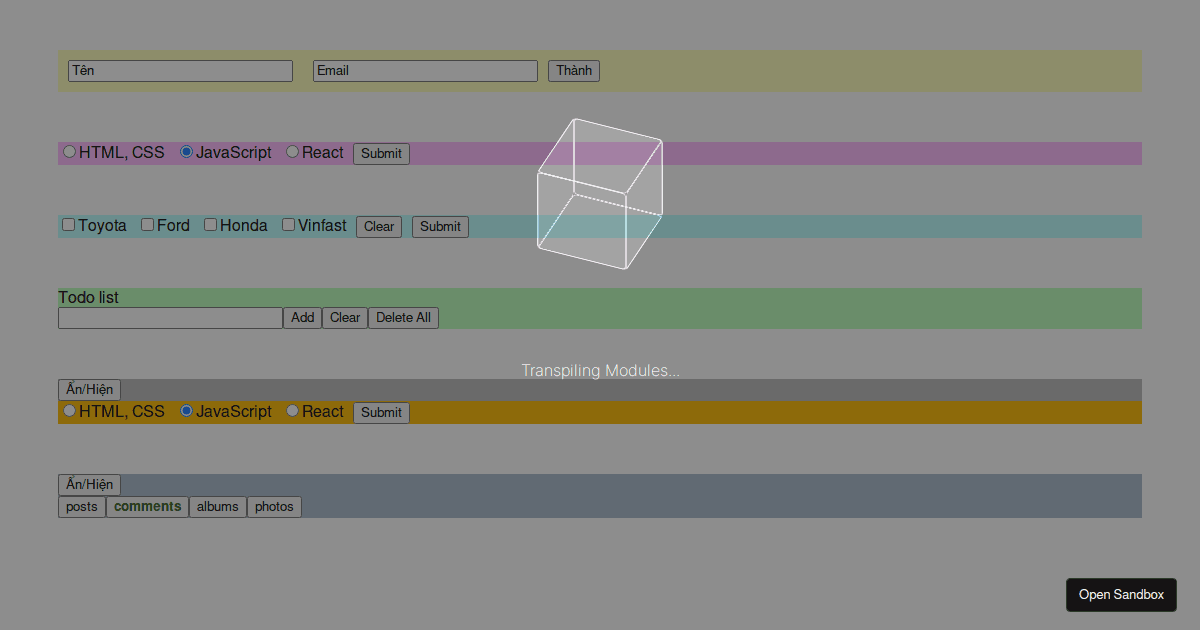The image size is (1200, 630).
Task: Click the Thành button
Action: tap(574, 71)
